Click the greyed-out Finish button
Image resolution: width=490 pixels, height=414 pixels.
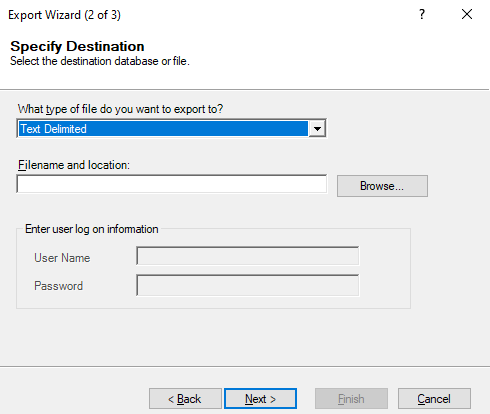(351, 398)
